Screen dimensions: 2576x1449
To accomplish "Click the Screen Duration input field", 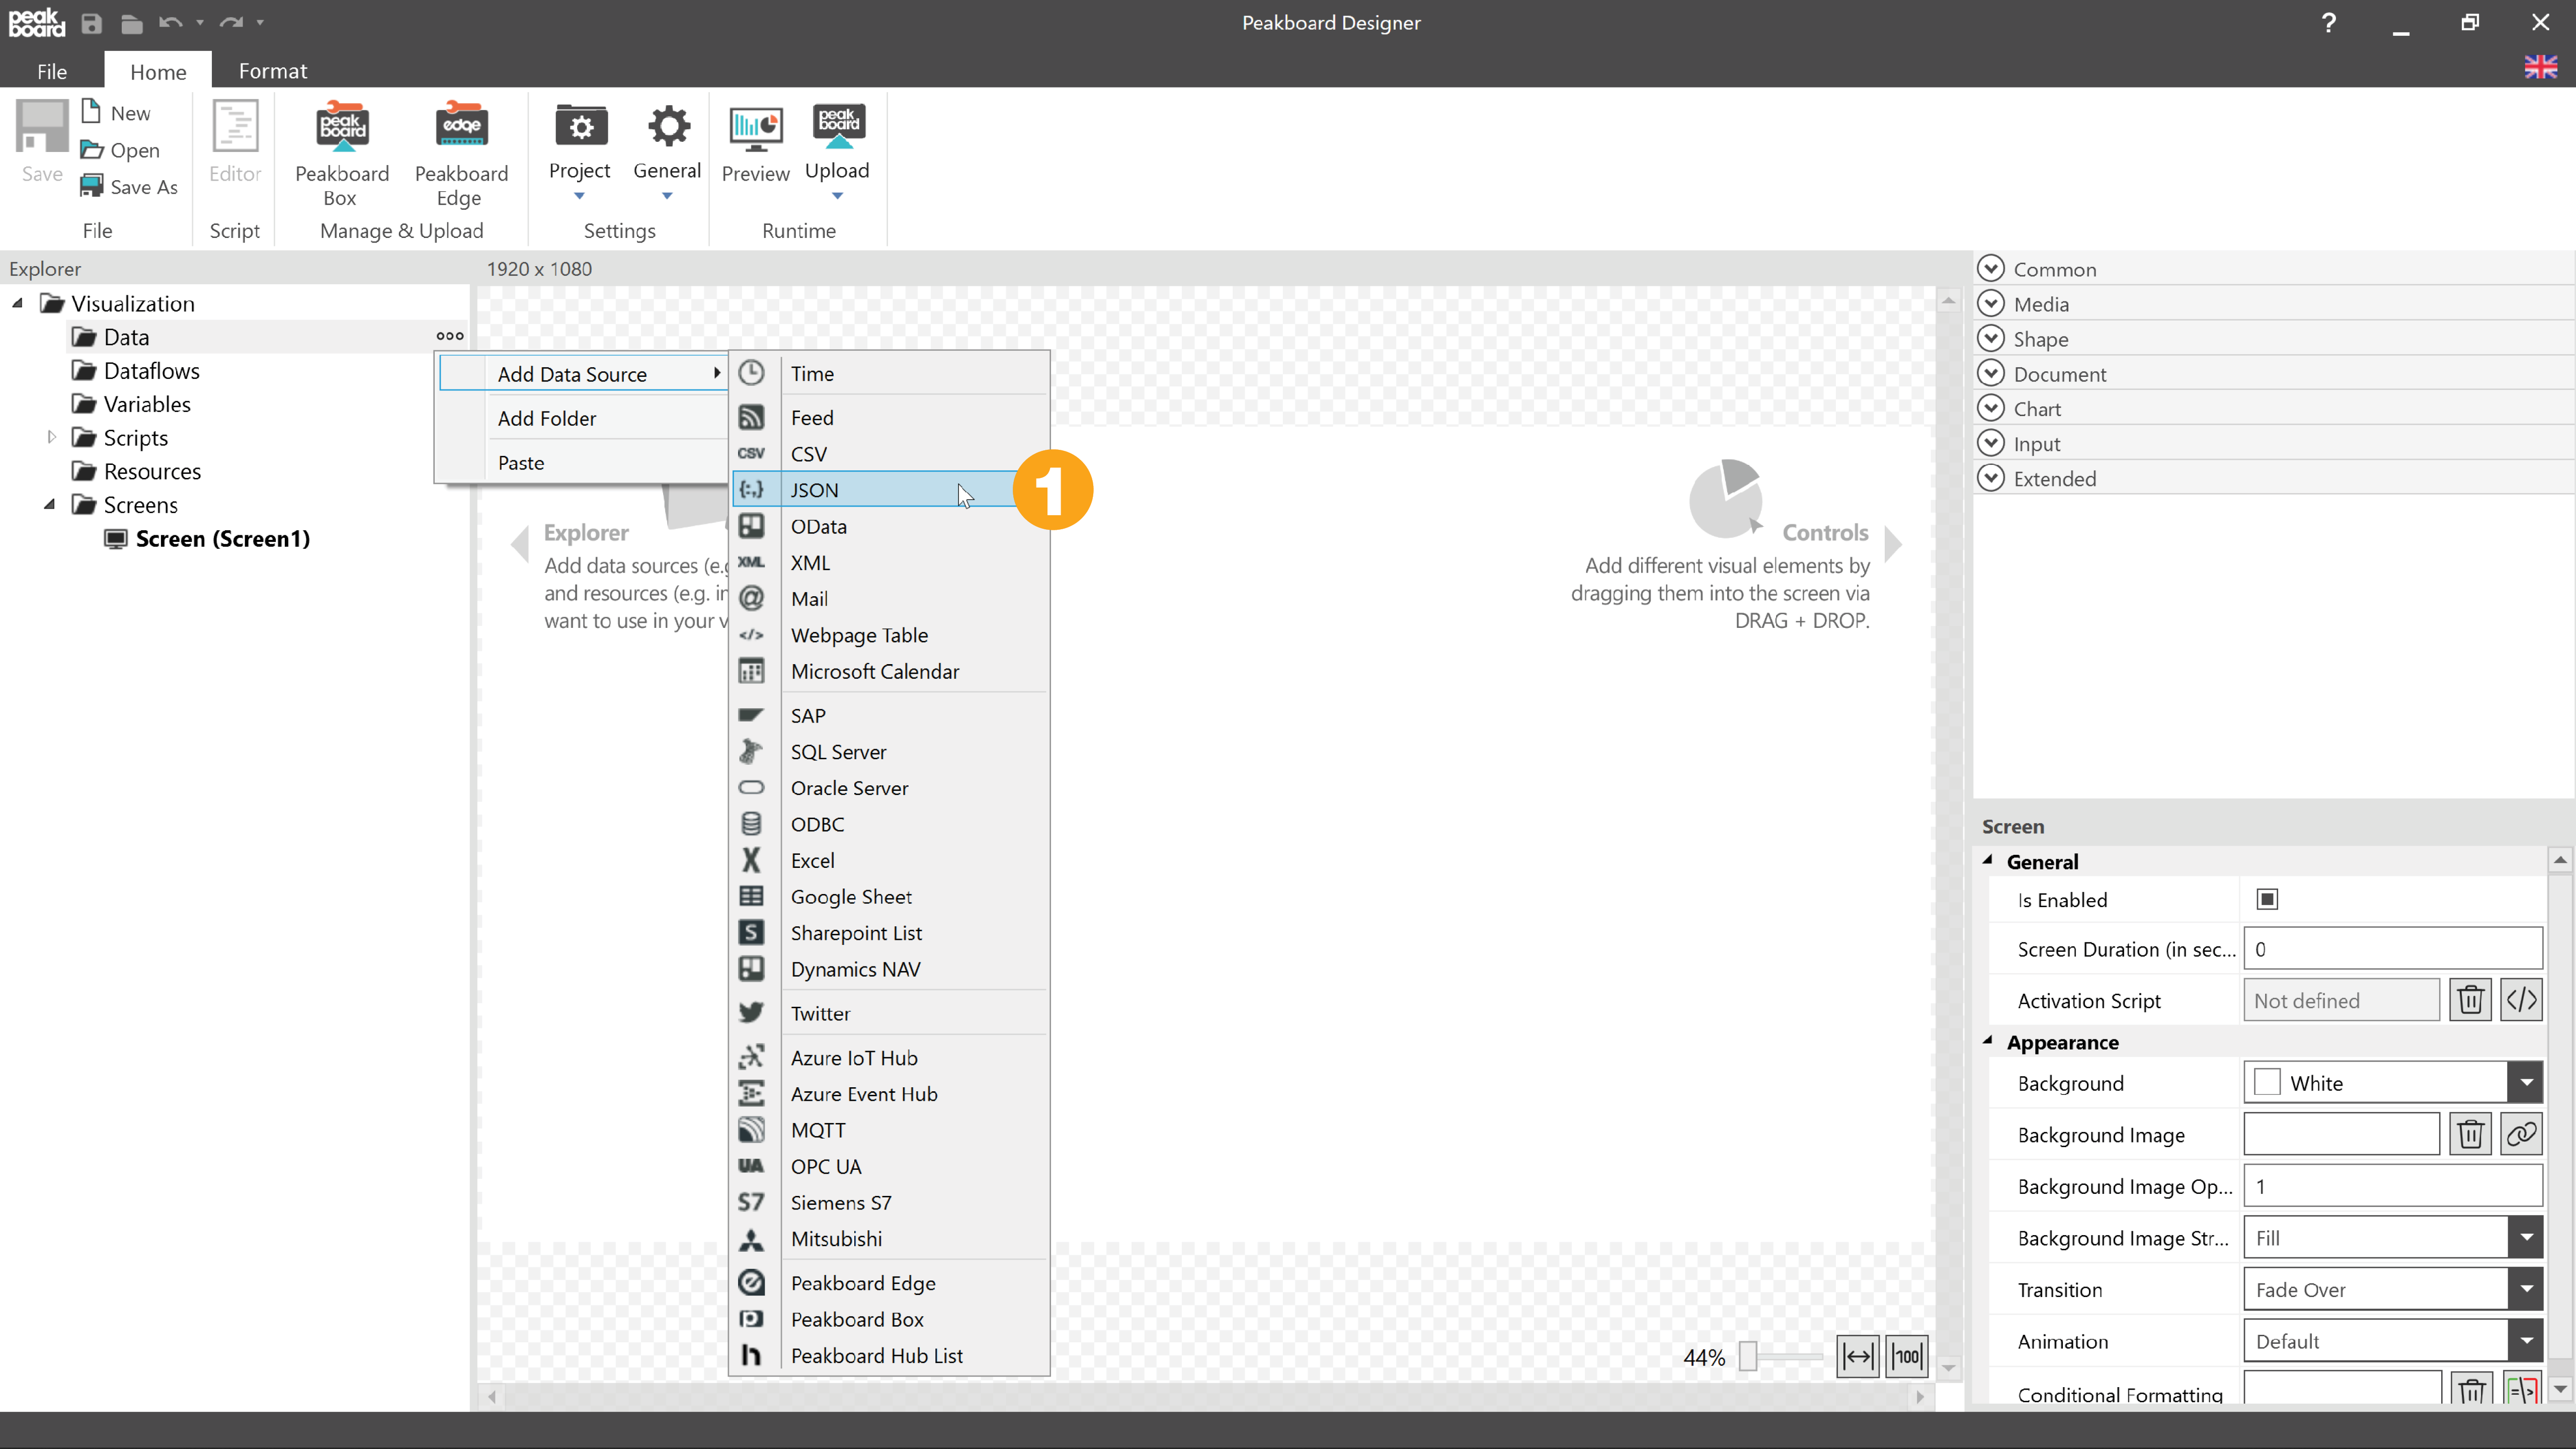I will (x=2393, y=948).
